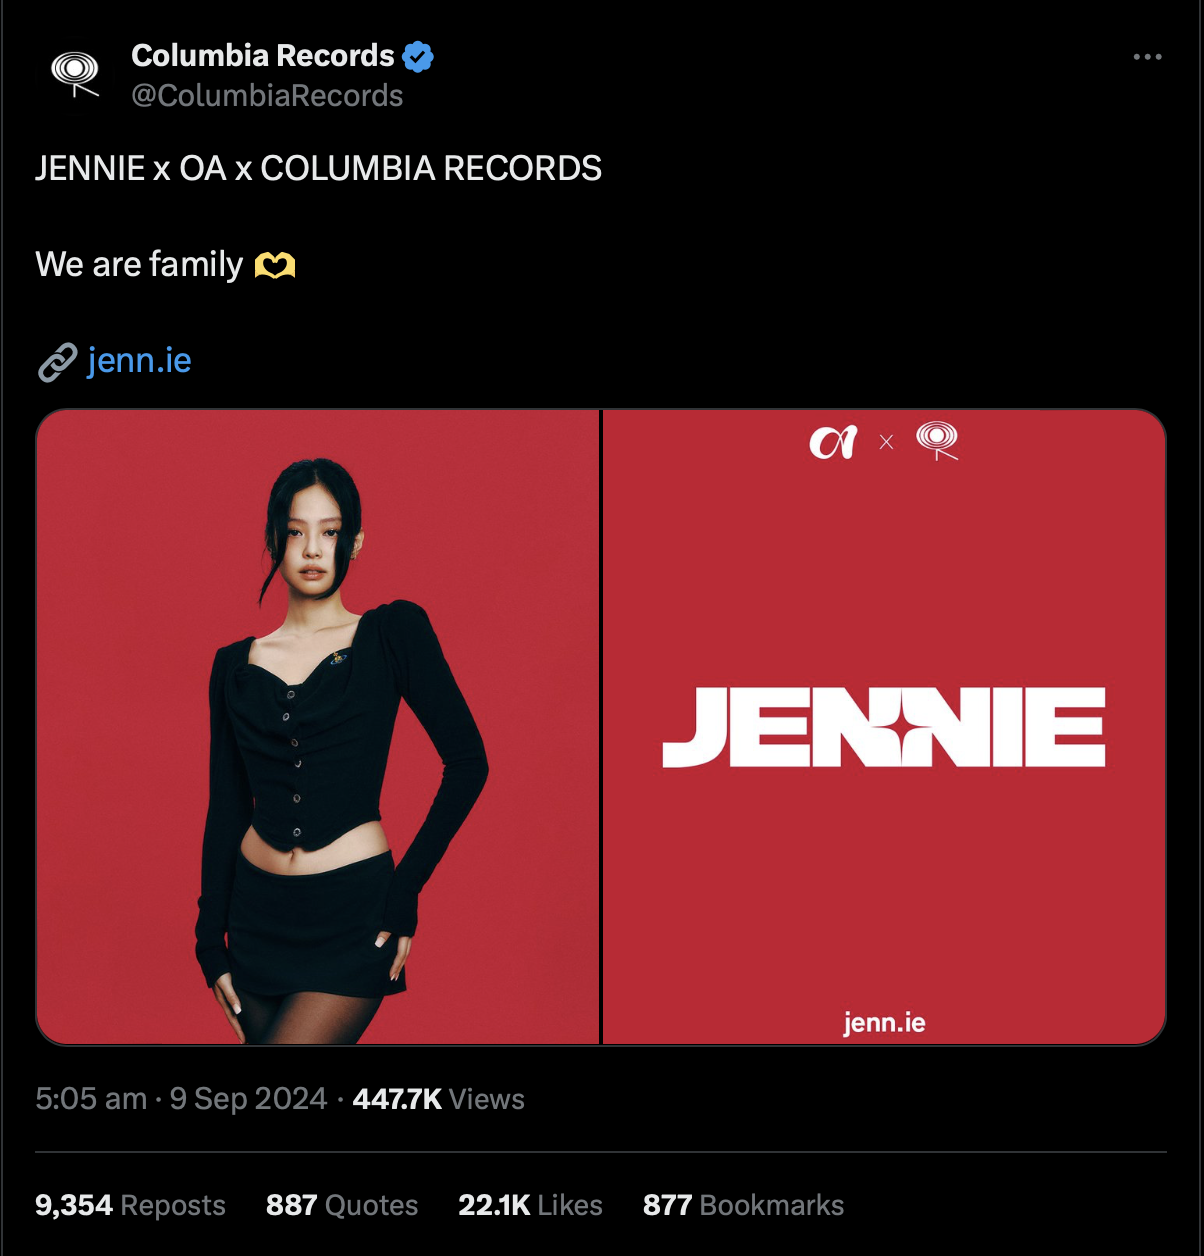This screenshot has width=1204, height=1256.
Task: Click the small x between the logos
Action: (x=886, y=442)
